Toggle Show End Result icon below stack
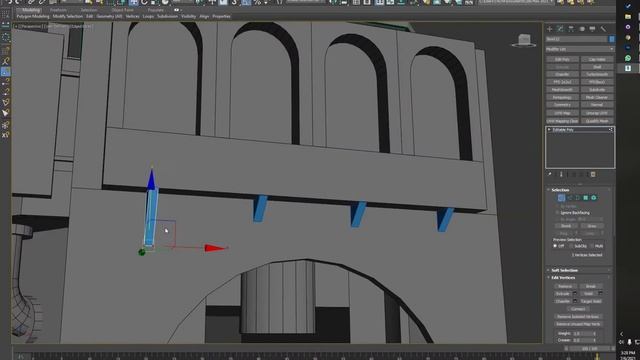 [x=561, y=175]
